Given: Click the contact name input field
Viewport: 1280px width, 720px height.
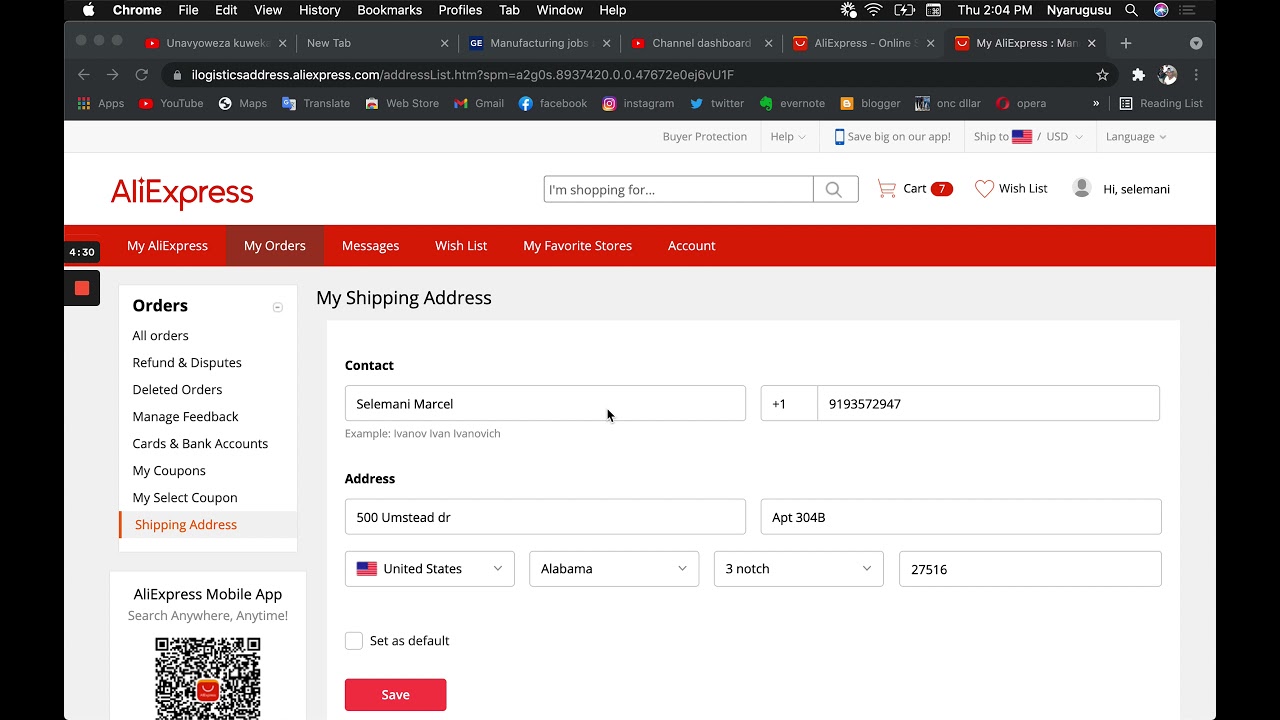Looking at the screenshot, I should (x=545, y=403).
